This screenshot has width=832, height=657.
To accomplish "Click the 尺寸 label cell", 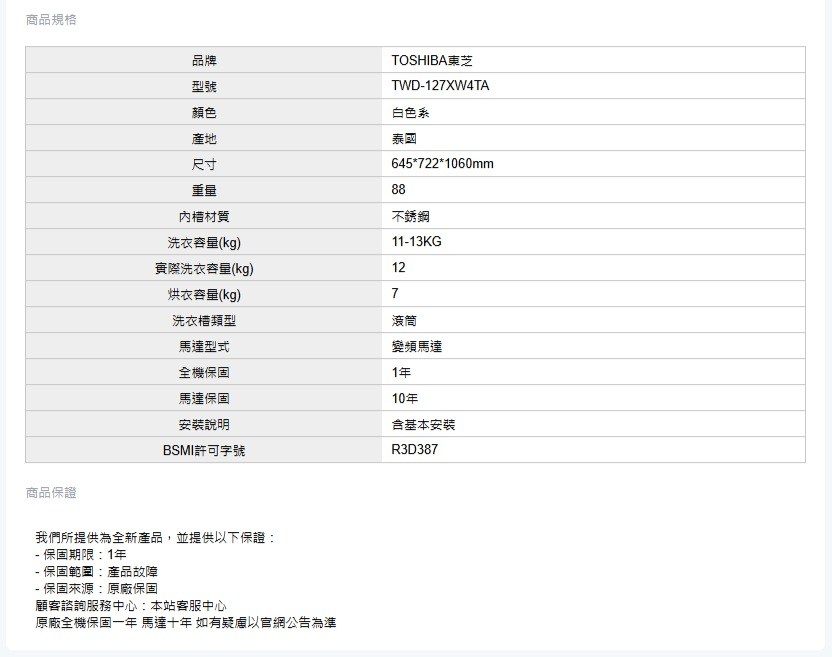I will [204, 164].
